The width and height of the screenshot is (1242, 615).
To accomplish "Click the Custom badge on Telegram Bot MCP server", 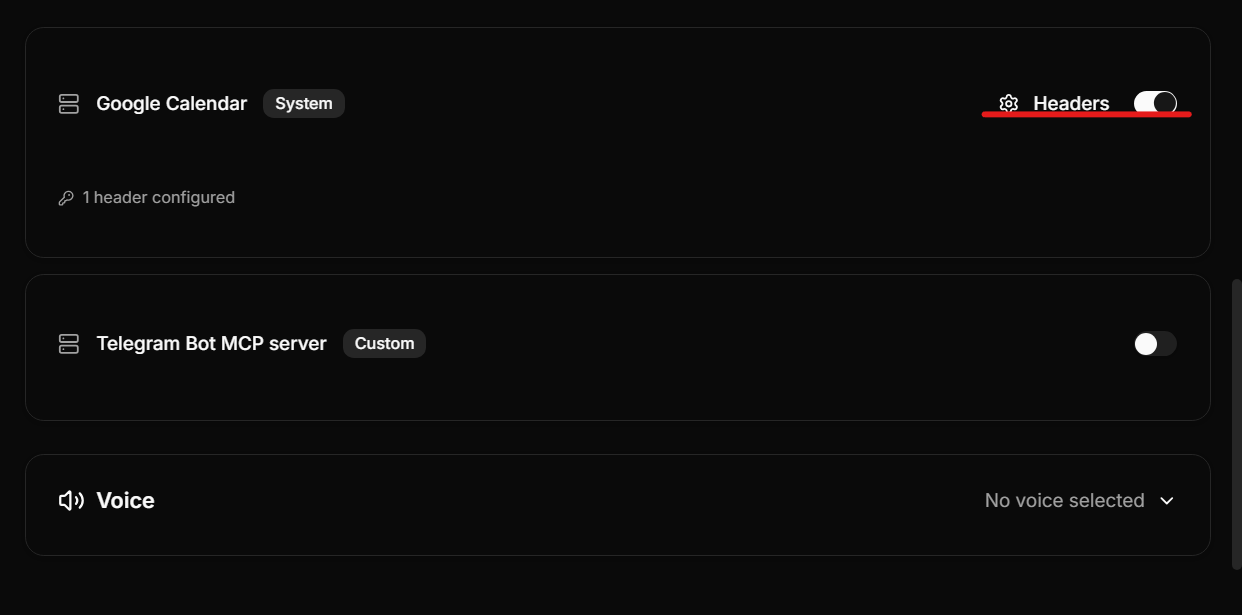I will (384, 343).
